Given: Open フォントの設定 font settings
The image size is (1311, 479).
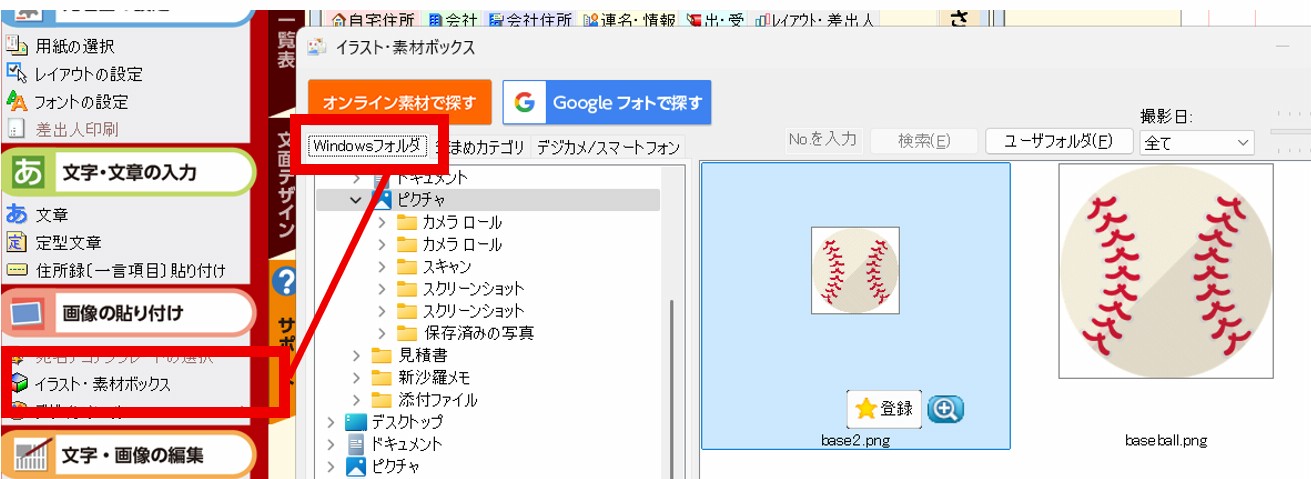Looking at the screenshot, I should tap(81, 101).
